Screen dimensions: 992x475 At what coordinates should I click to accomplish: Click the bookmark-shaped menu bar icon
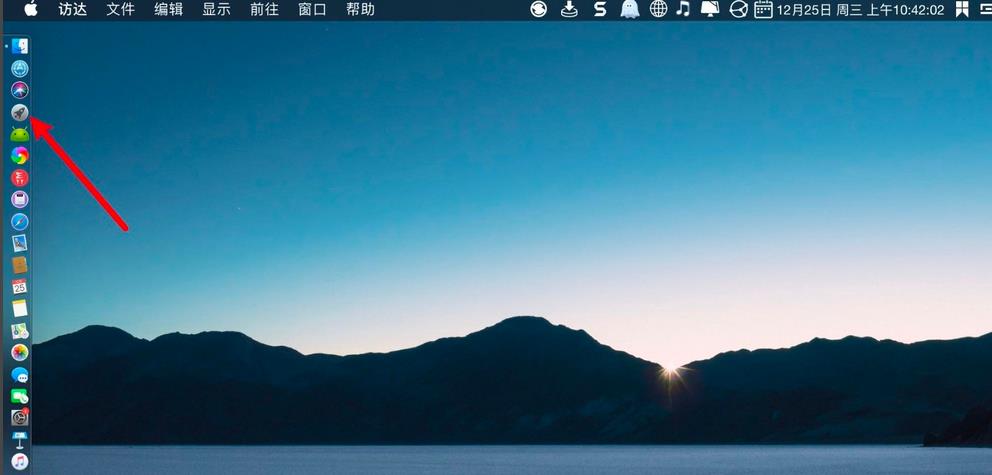pos(962,9)
